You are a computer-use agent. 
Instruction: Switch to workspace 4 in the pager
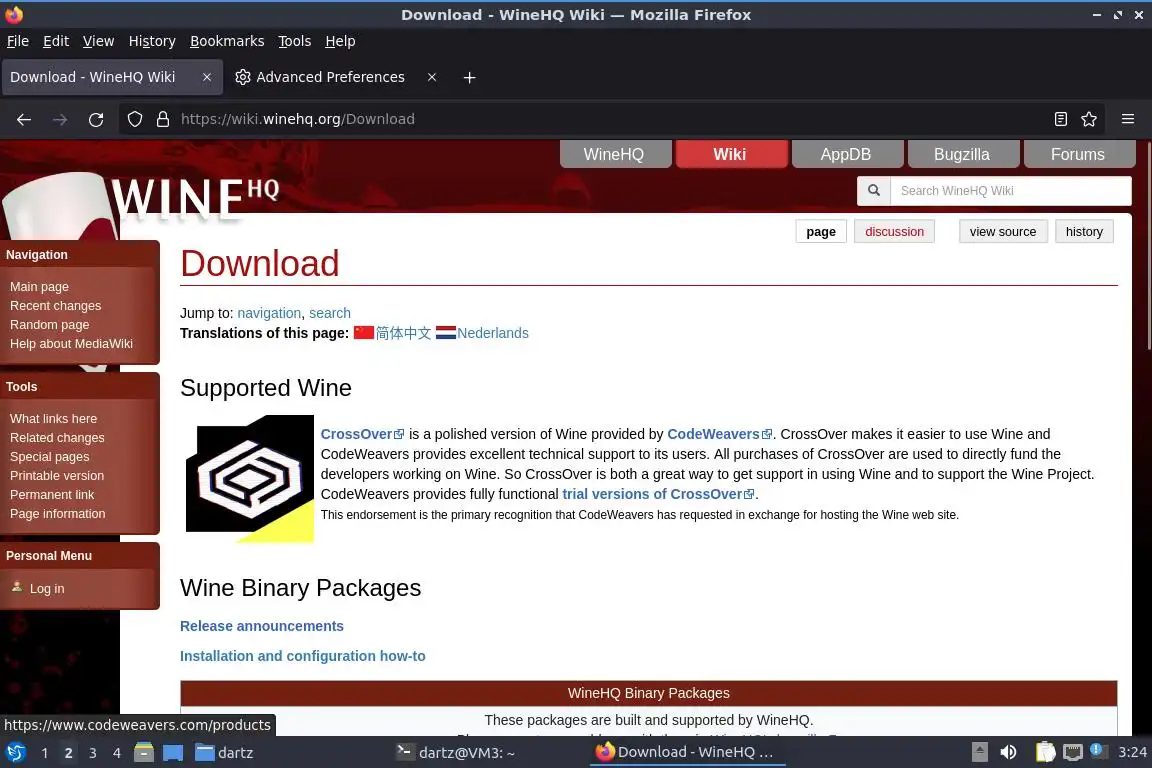tap(117, 753)
